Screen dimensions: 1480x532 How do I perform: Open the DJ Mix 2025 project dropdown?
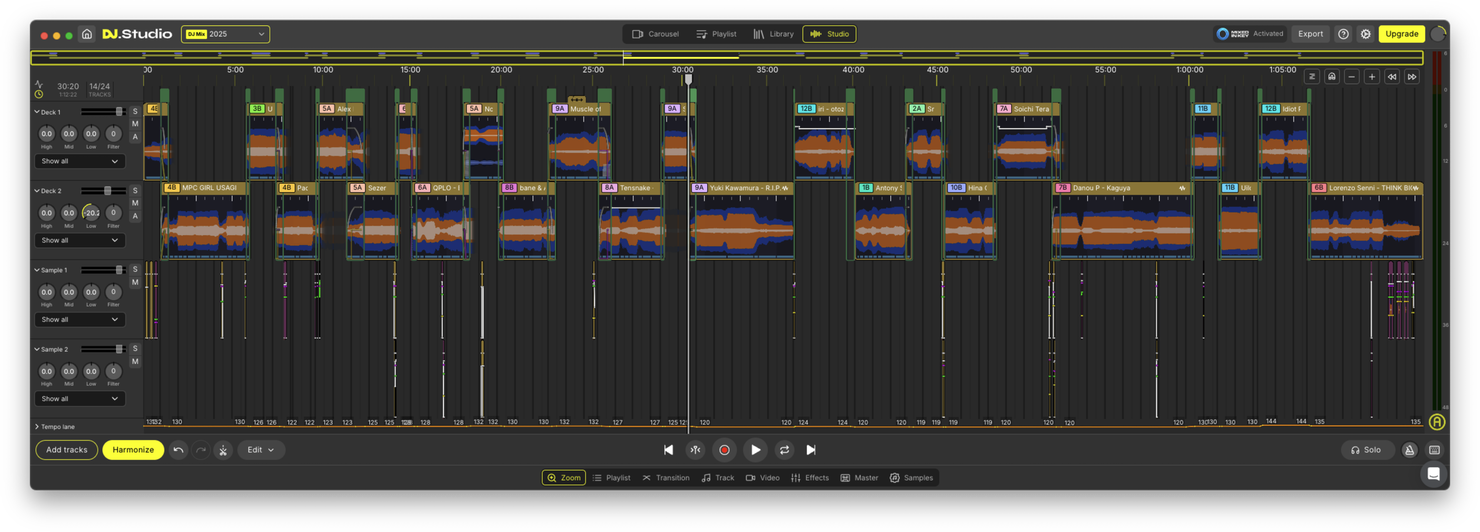point(226,34)
